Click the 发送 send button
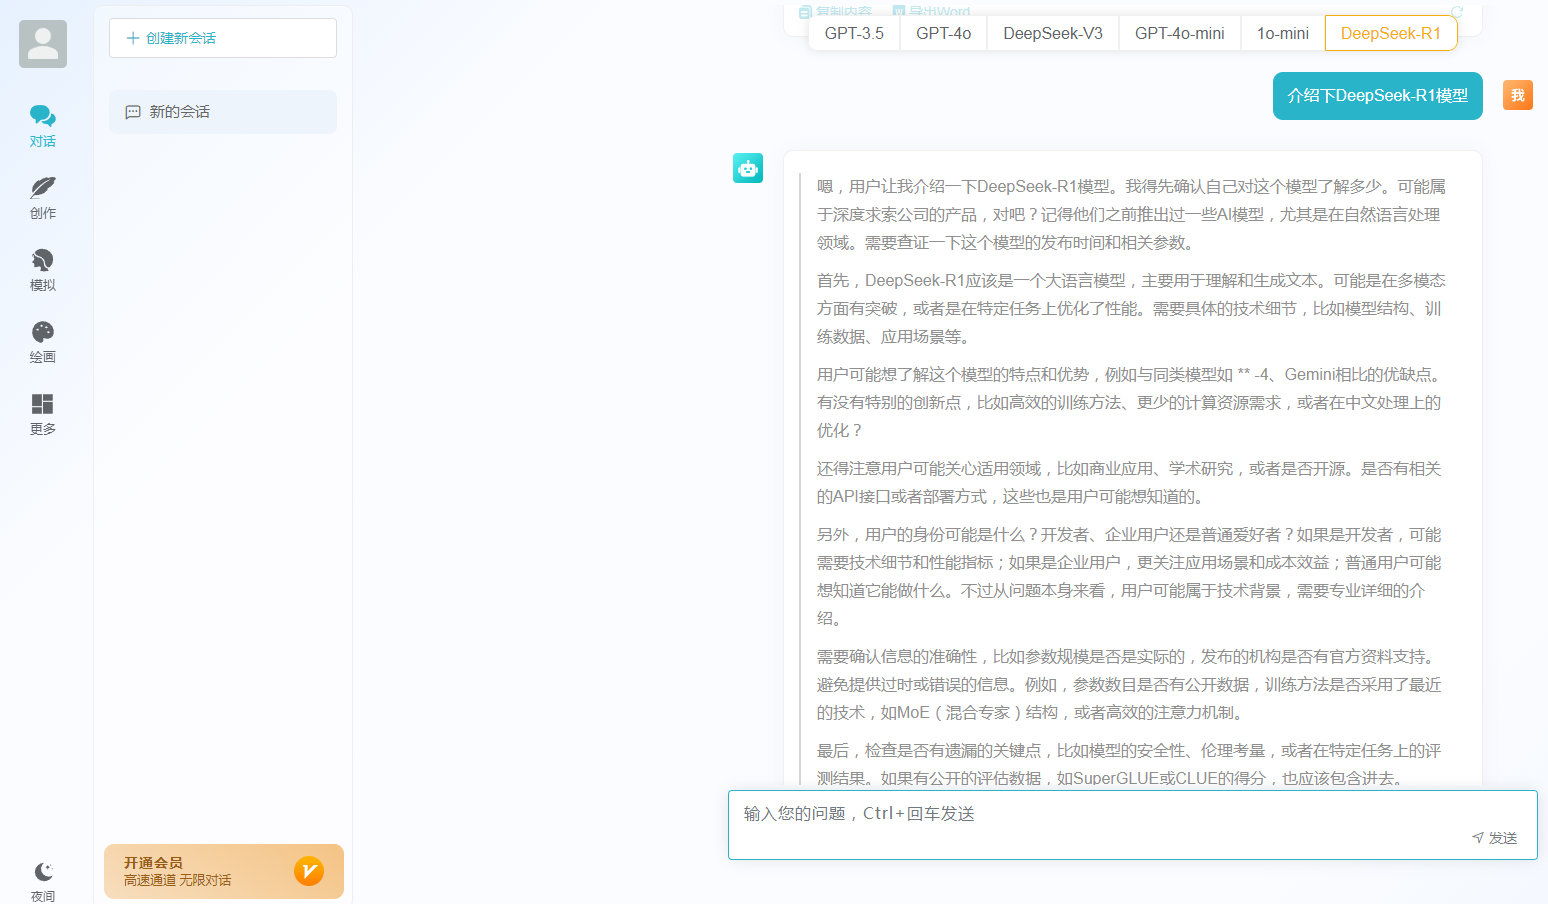The height and width of the screenshot is (904, 1548). [1495, 838]
